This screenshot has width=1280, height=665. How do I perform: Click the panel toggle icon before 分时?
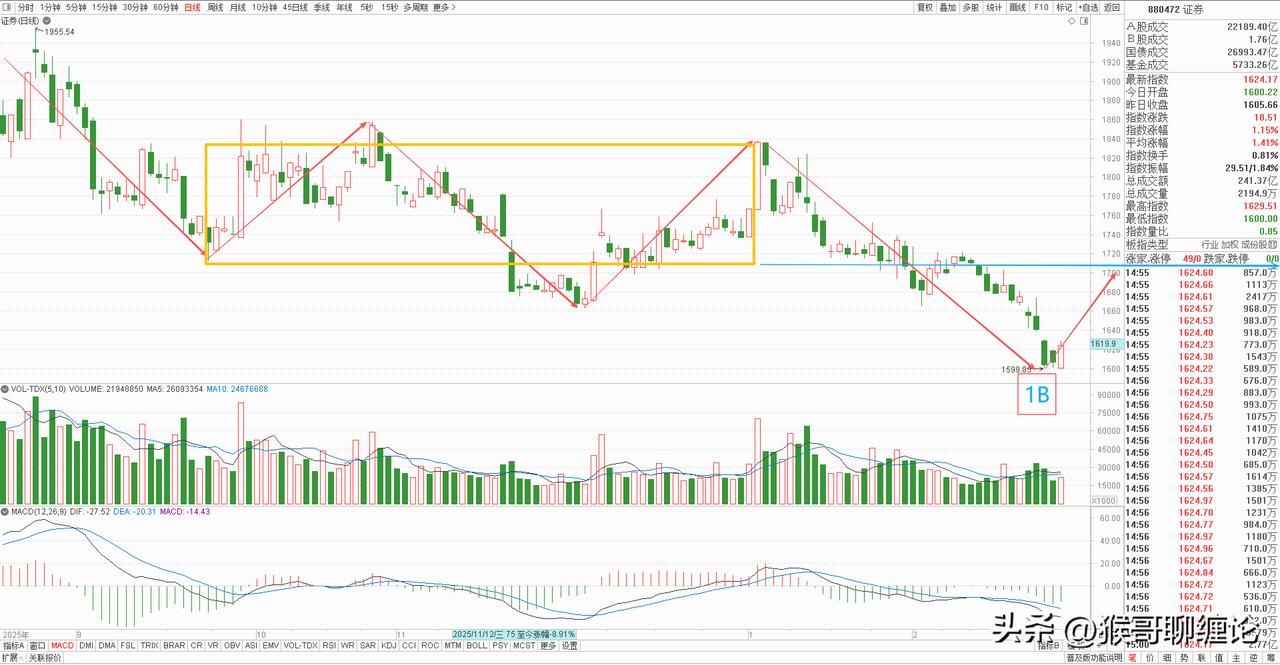coord(8,6)
